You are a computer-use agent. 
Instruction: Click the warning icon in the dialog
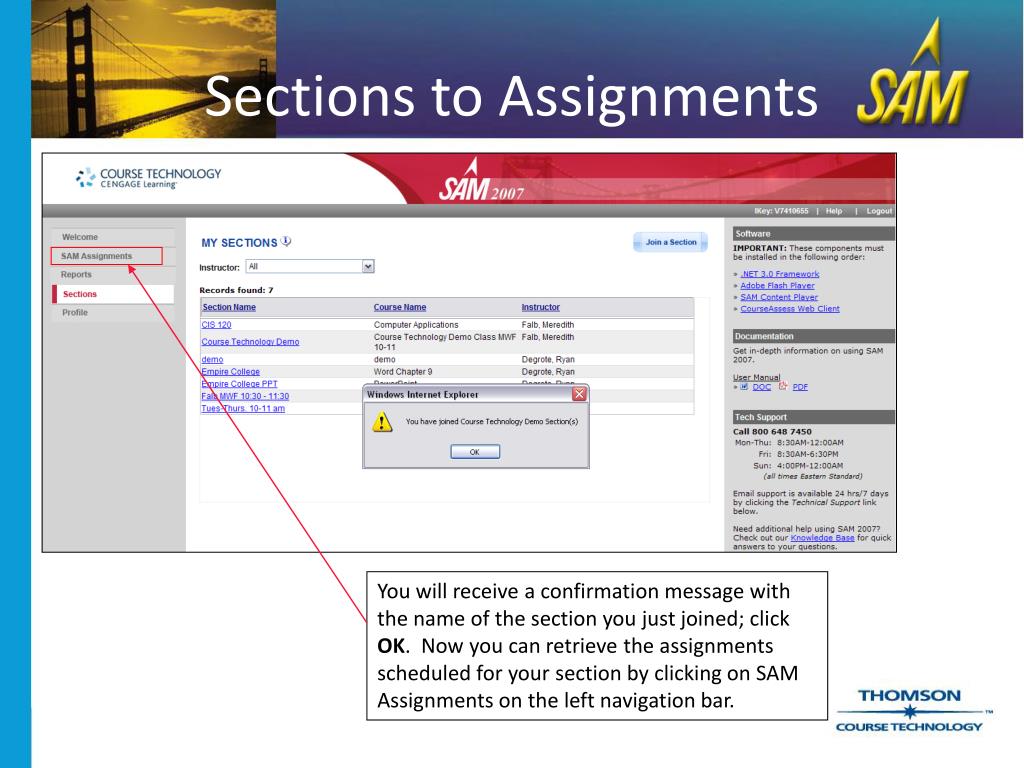tap(382, 422)
